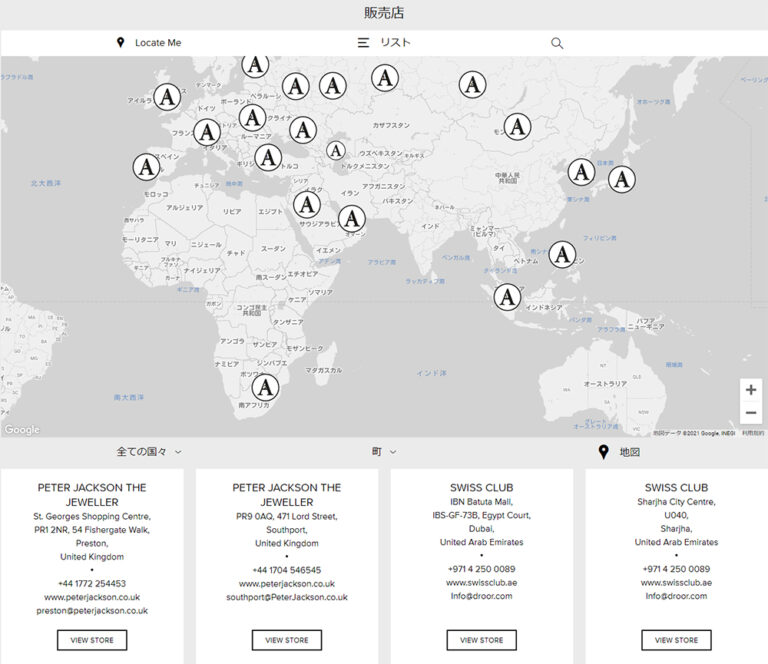View store for Swiss Club Dubai

(481, 640)
